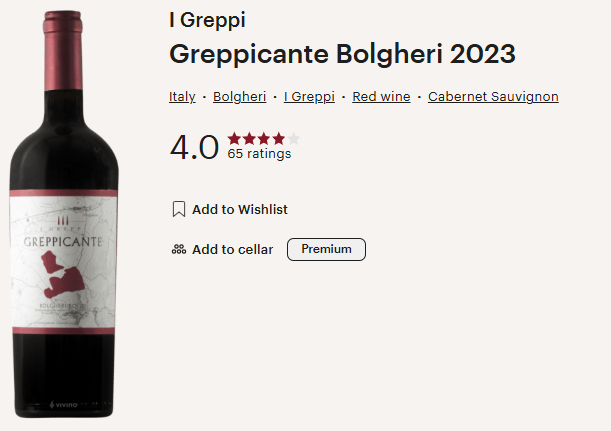Screen dimensions: 611x431
Task: Click the 4.0 average rating score
Action: click(194, 147)
